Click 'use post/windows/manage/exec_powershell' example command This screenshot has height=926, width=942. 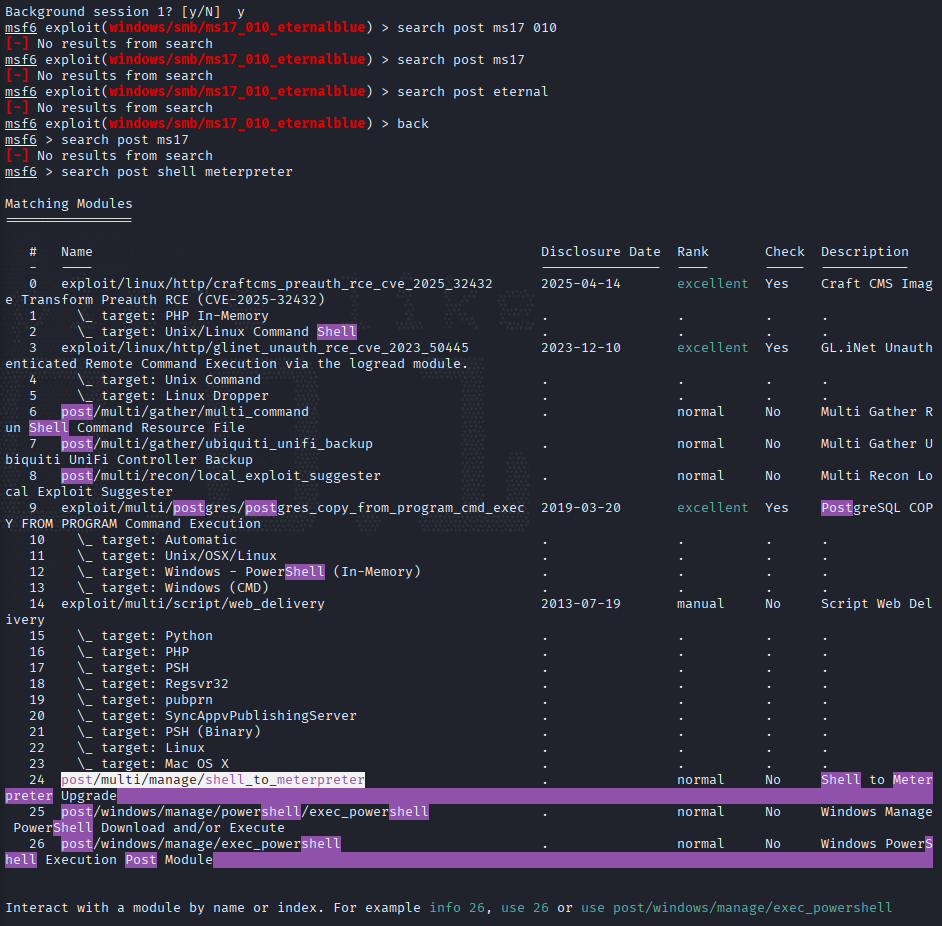click(737, 907)
